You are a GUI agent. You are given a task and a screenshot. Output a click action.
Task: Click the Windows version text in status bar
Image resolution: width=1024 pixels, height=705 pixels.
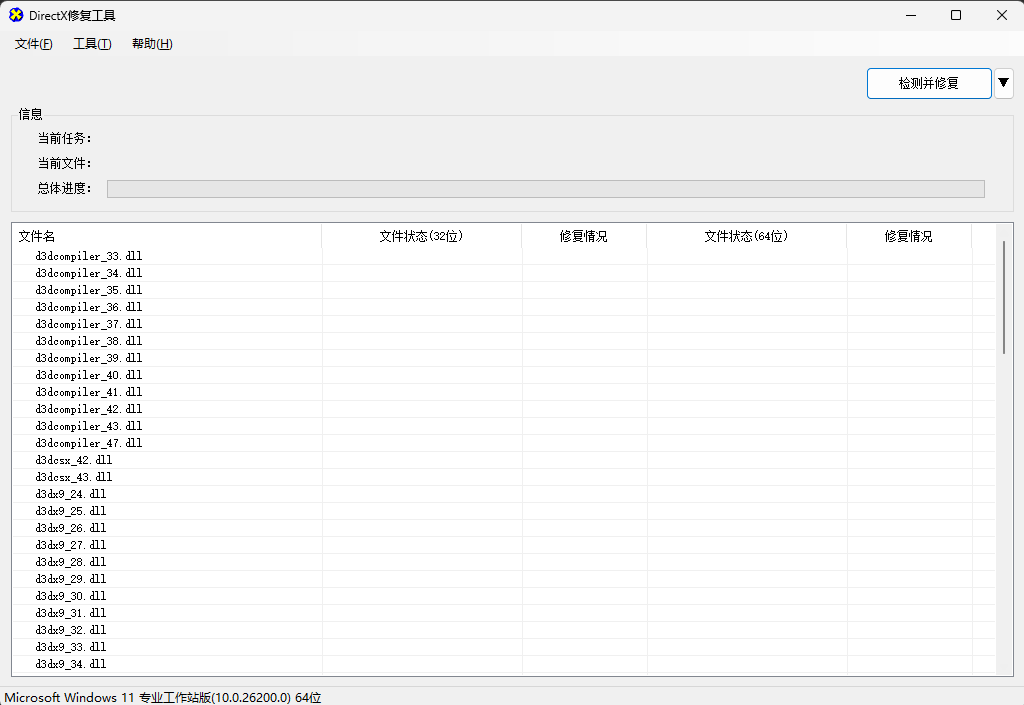click(160, 697)
